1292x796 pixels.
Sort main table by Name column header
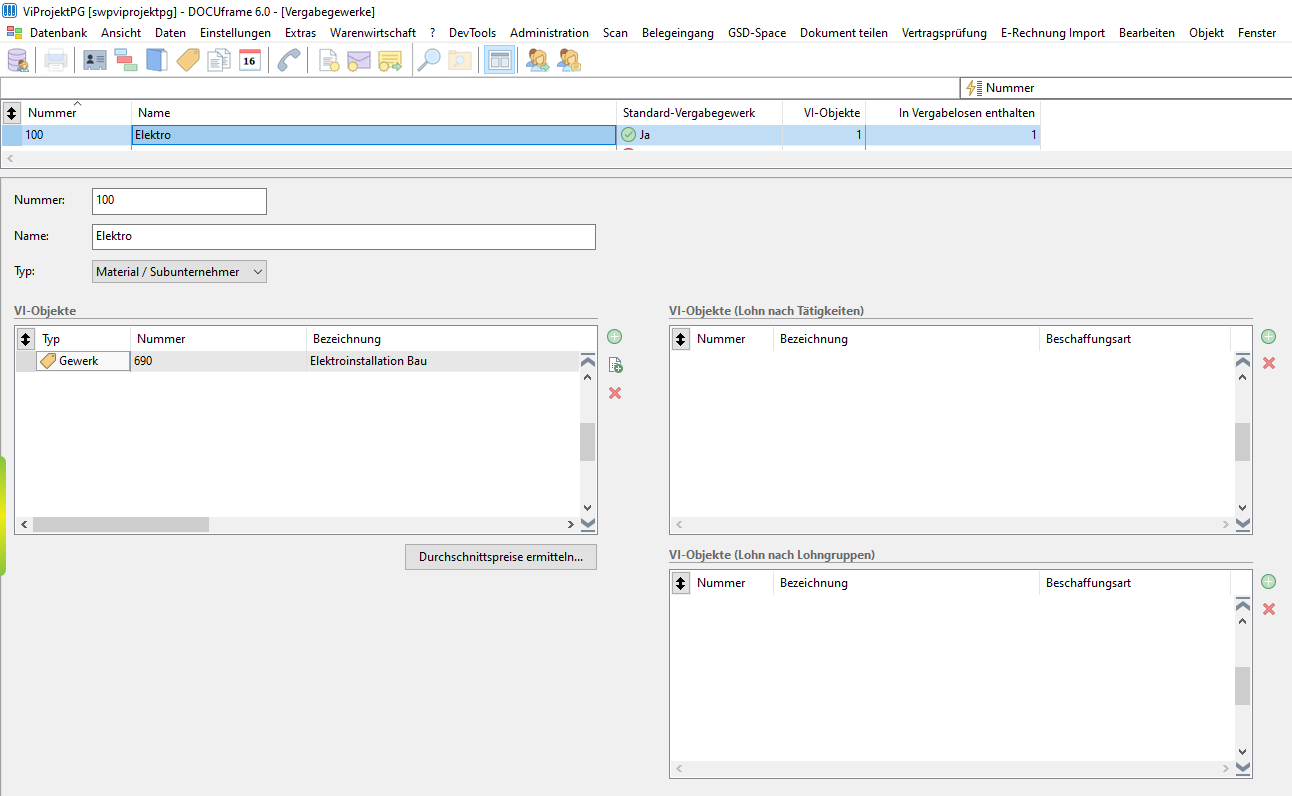[374, 113]
